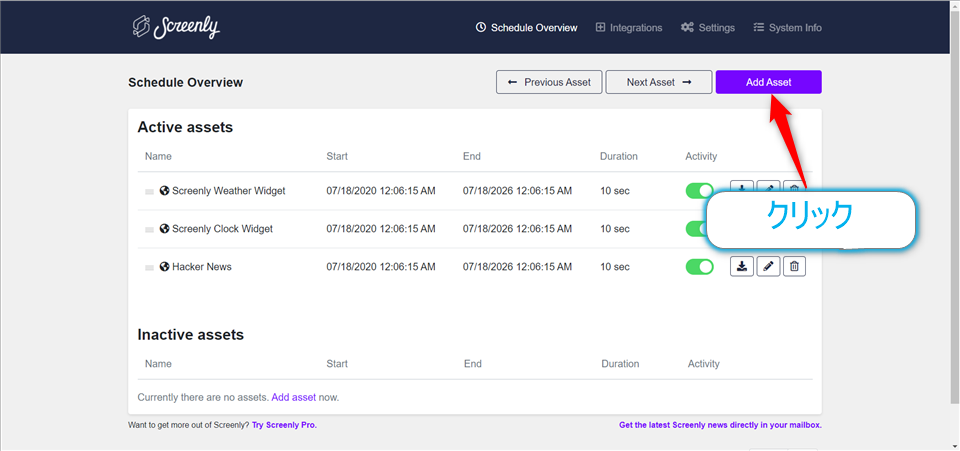960x451 pixels.
Task: Open the System Info page
Action: [787, 28]
